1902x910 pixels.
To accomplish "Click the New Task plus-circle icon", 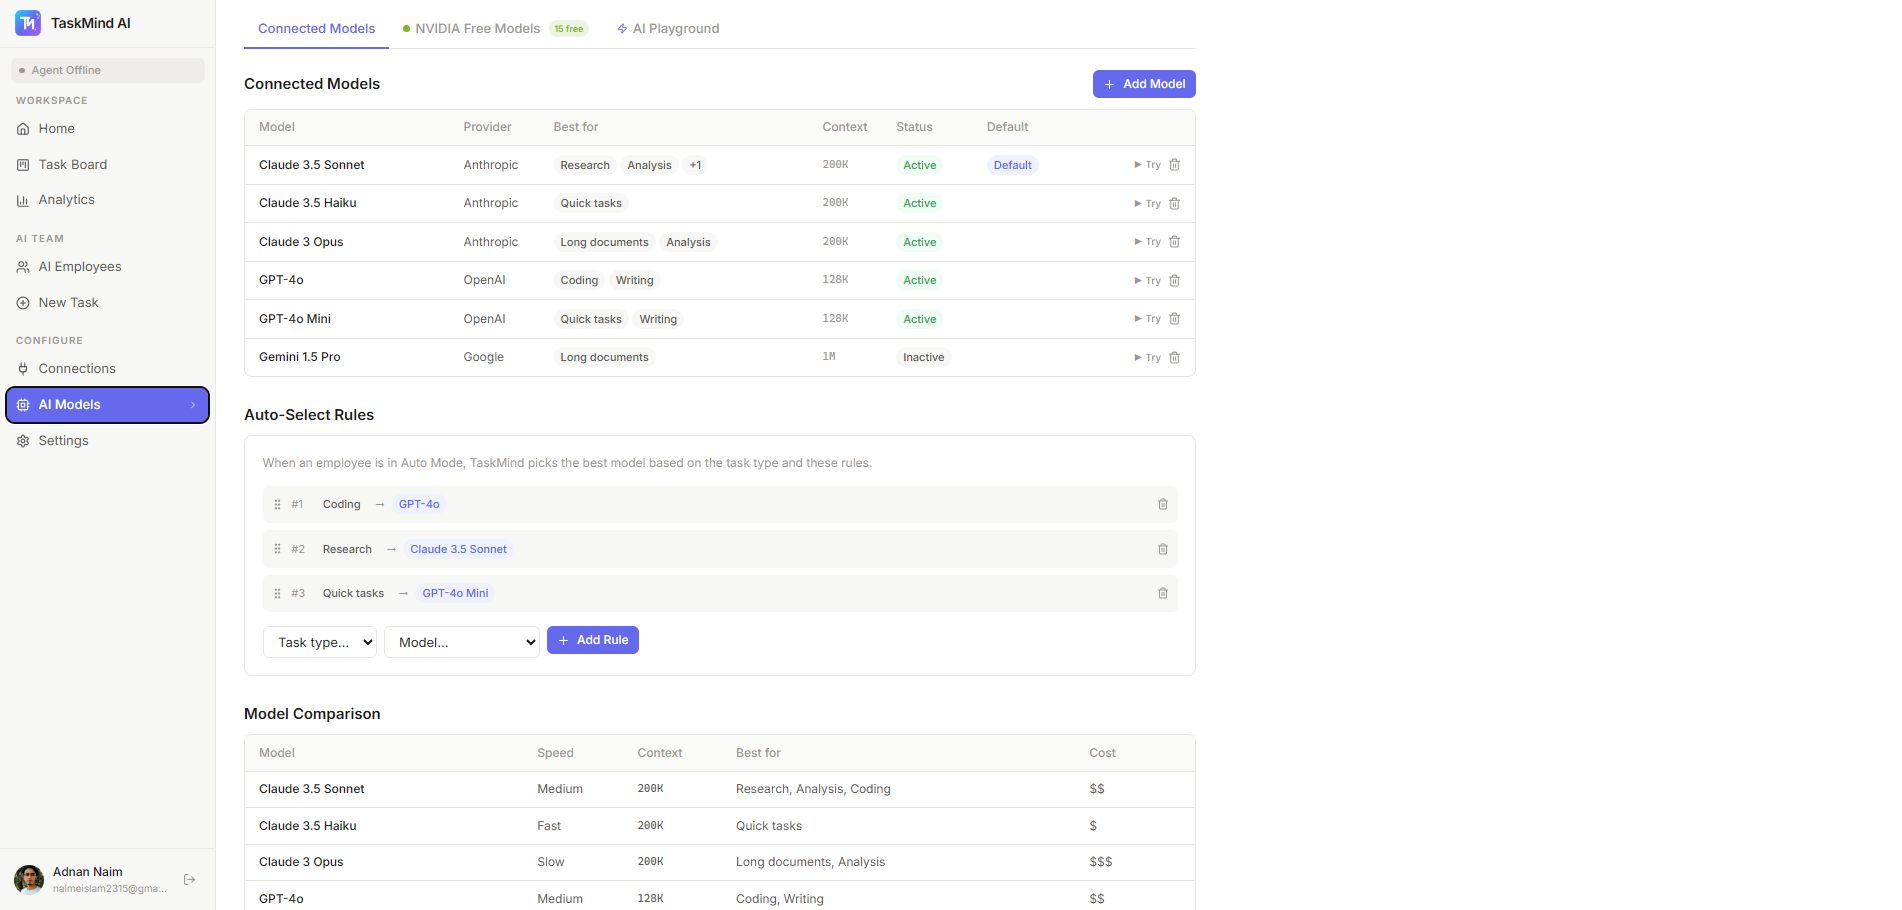I will coord(23,303).
